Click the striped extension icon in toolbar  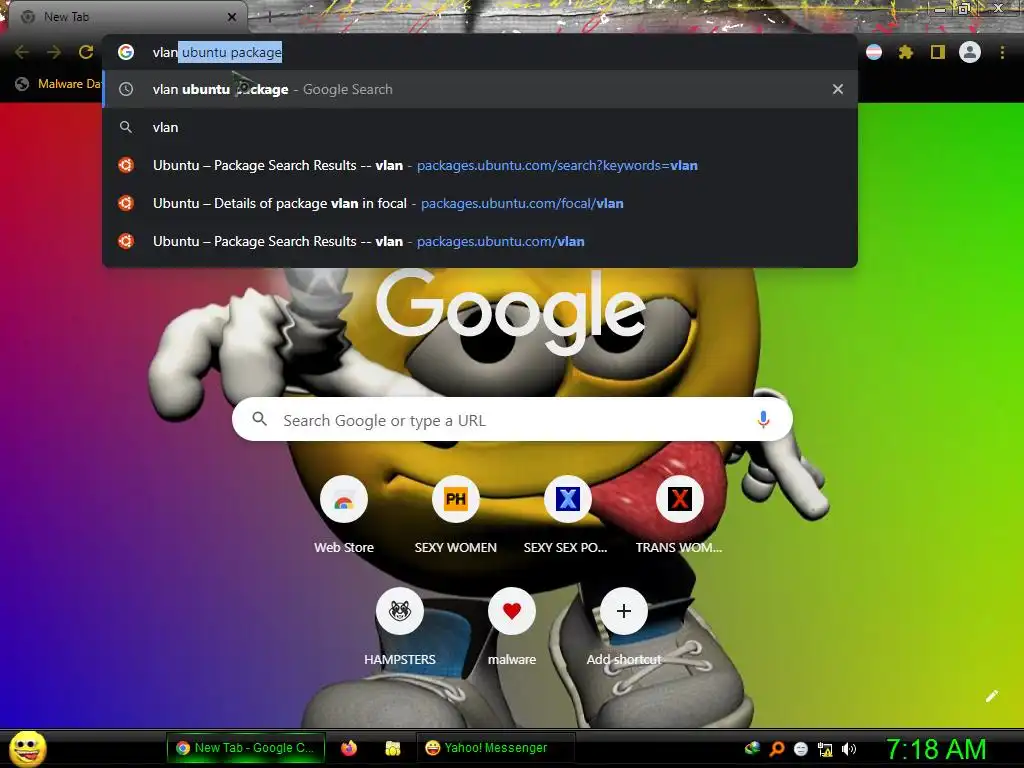click(874, 52)
